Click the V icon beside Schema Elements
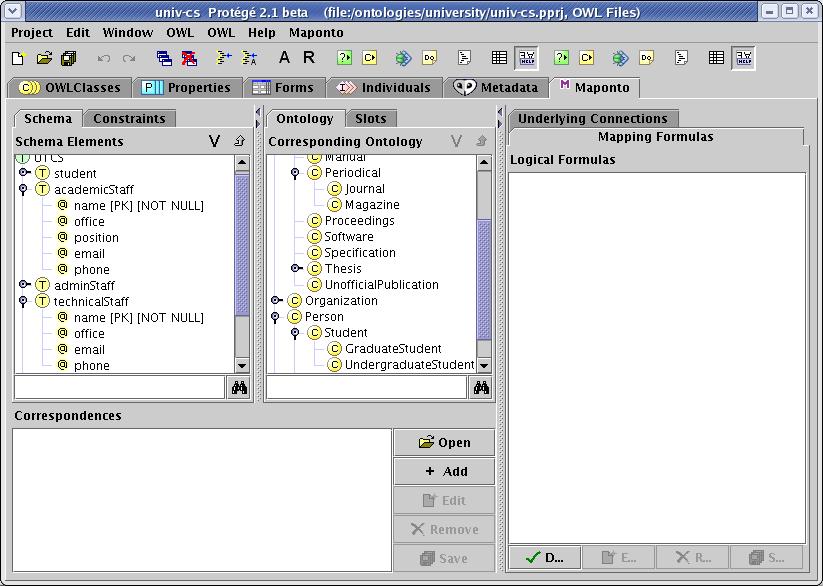Screen dimensions: 823x586 coord(214,141)
